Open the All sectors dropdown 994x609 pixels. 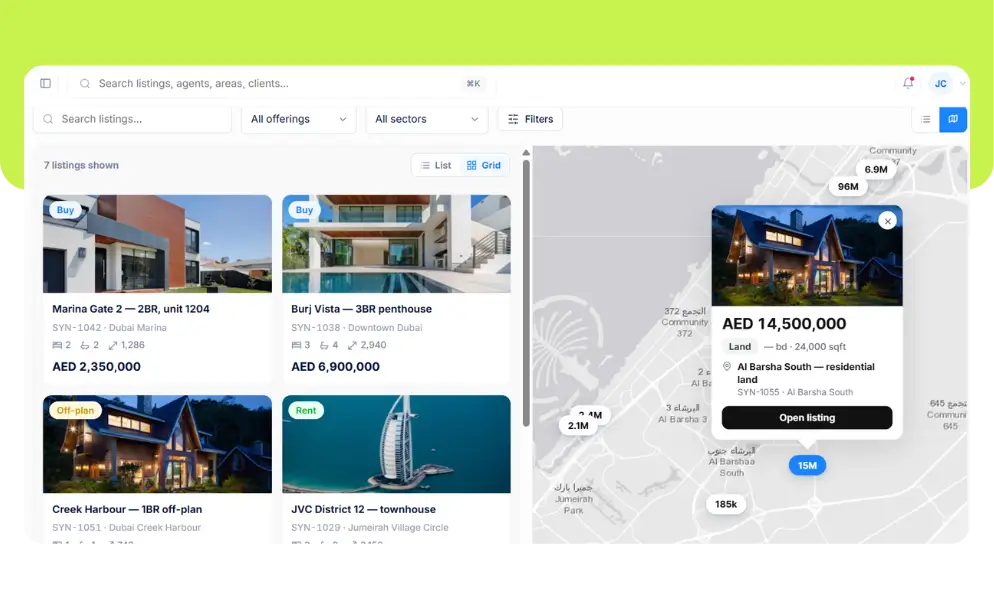[x=427, y=119]
